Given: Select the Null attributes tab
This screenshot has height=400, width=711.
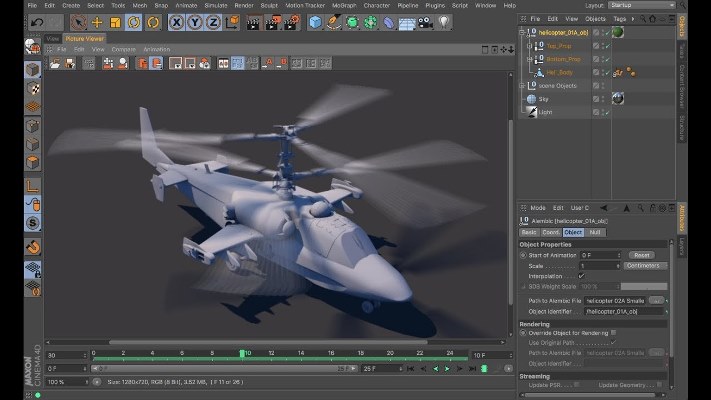Looking at the screenshot, I should pos(595,232).
